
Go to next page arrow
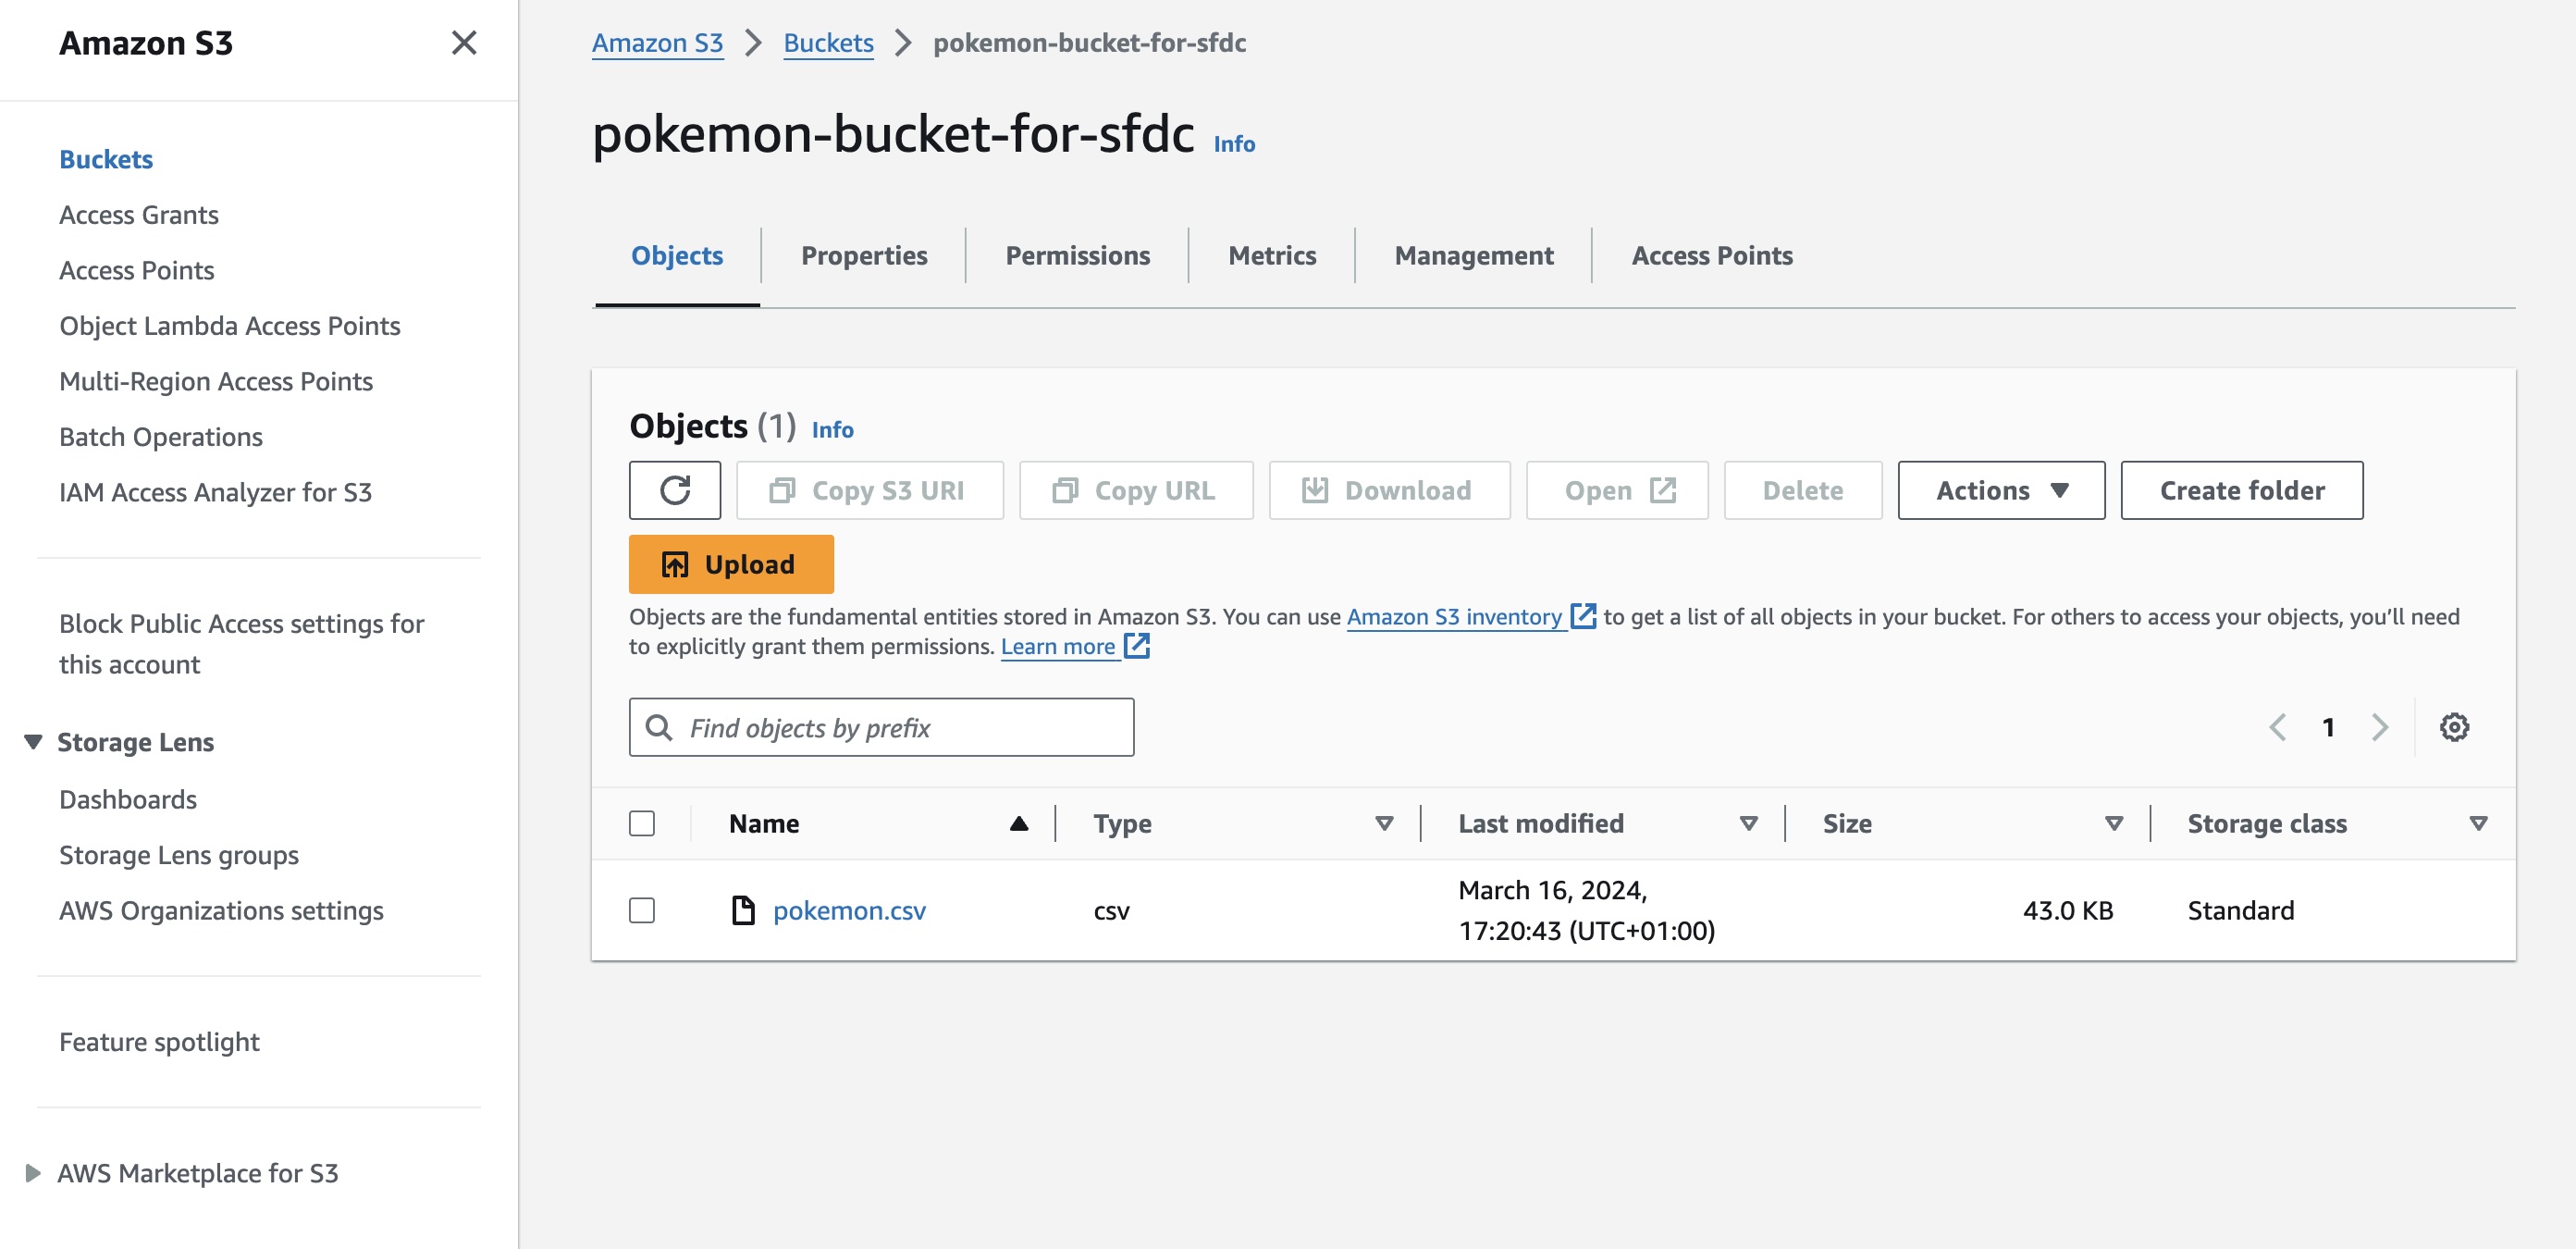tap(2380, 727)
